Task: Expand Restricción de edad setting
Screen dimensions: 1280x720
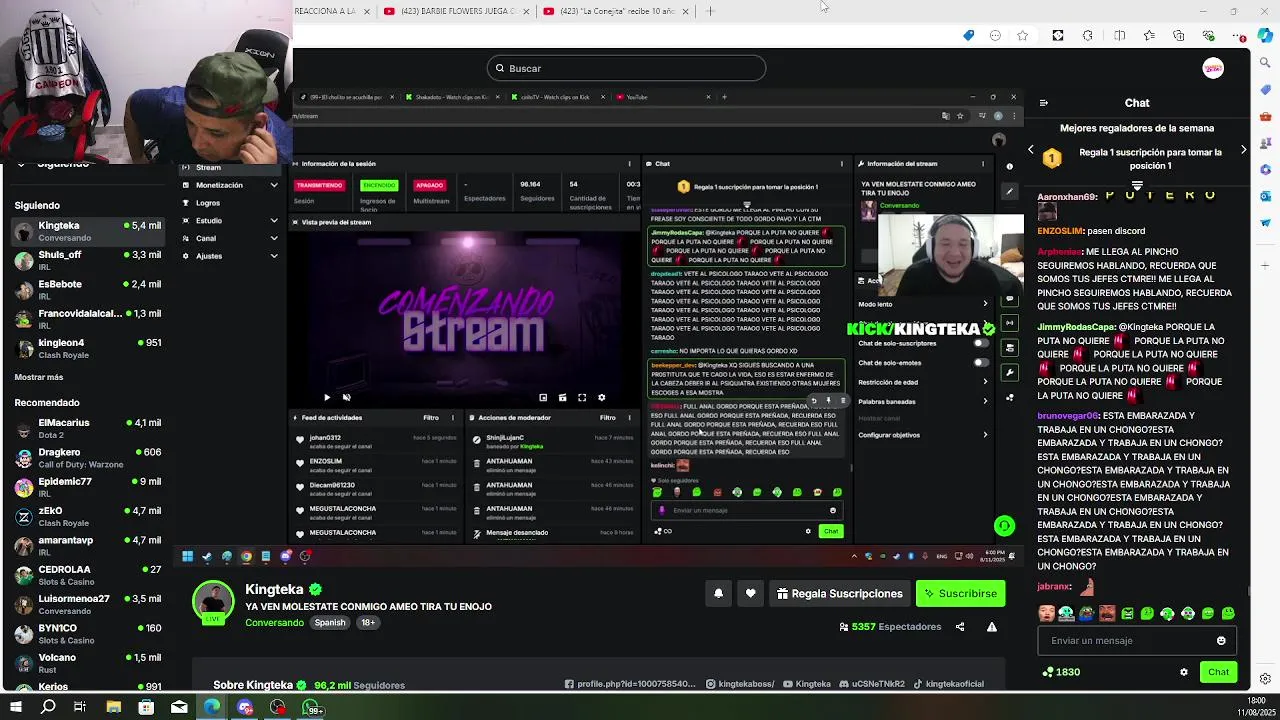Action: [923, 382]
